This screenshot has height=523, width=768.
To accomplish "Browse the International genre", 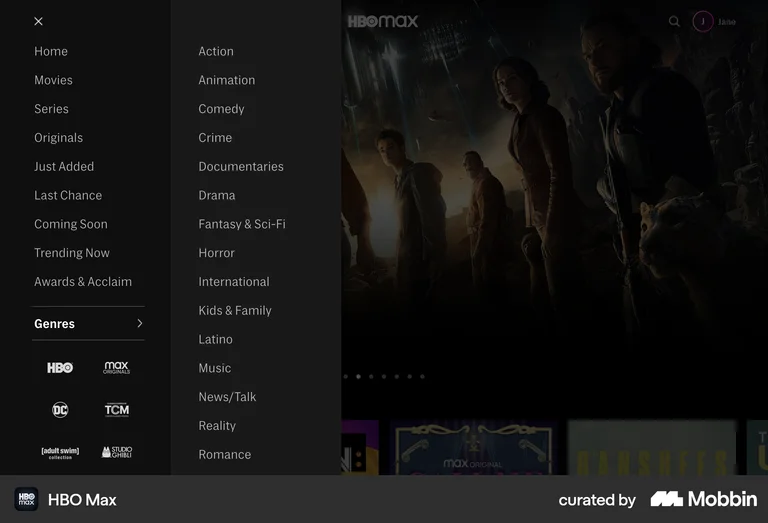I will click(x=234, y=282).
